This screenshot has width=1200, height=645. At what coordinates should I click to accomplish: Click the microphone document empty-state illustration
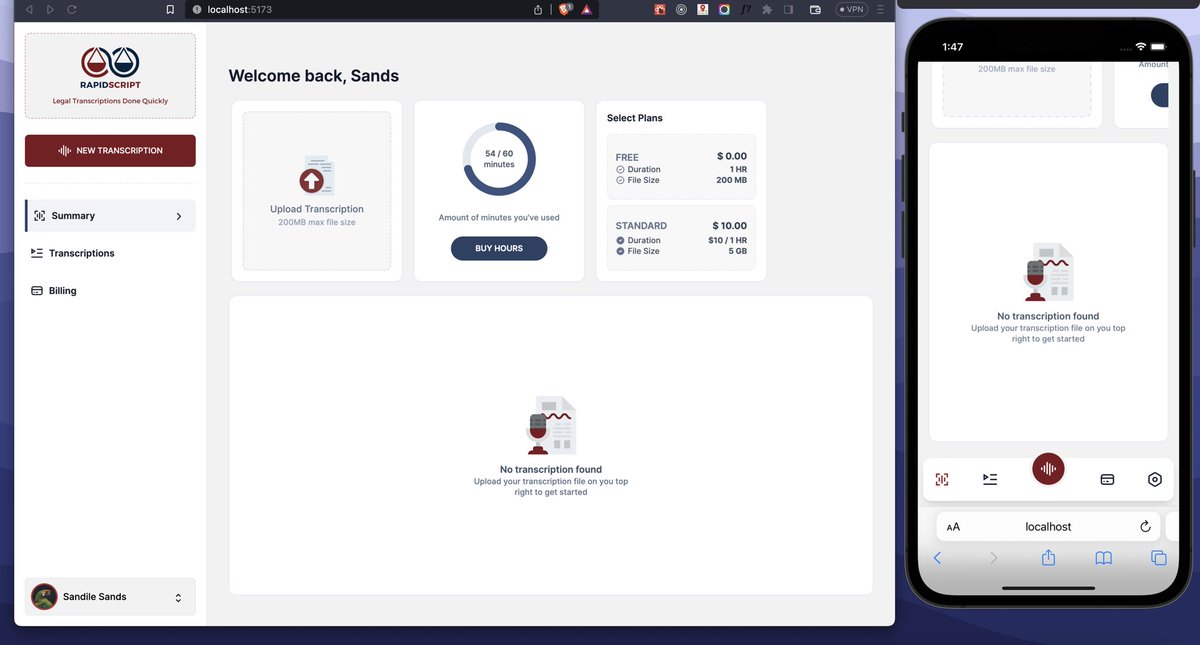point(551,426)
